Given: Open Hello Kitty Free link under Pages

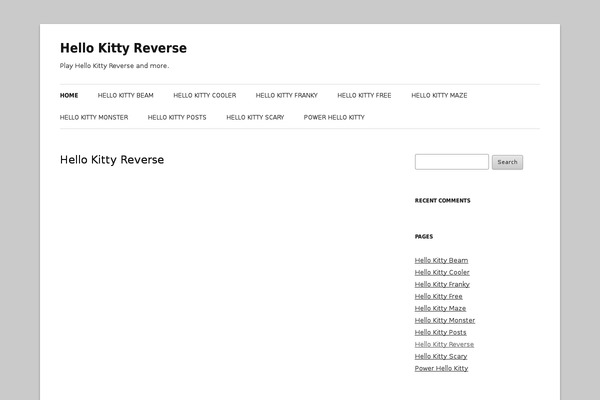Looking at the screenshot, I should coord(439,296).
